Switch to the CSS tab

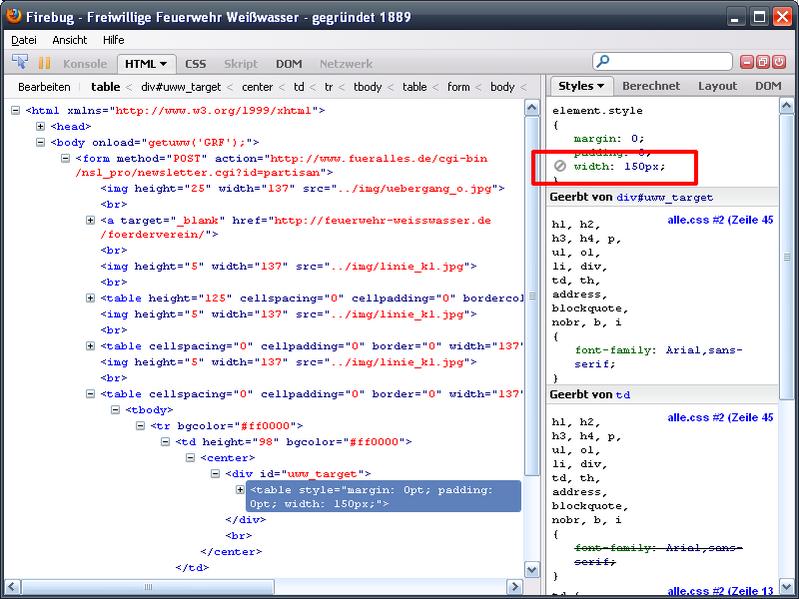195,64
